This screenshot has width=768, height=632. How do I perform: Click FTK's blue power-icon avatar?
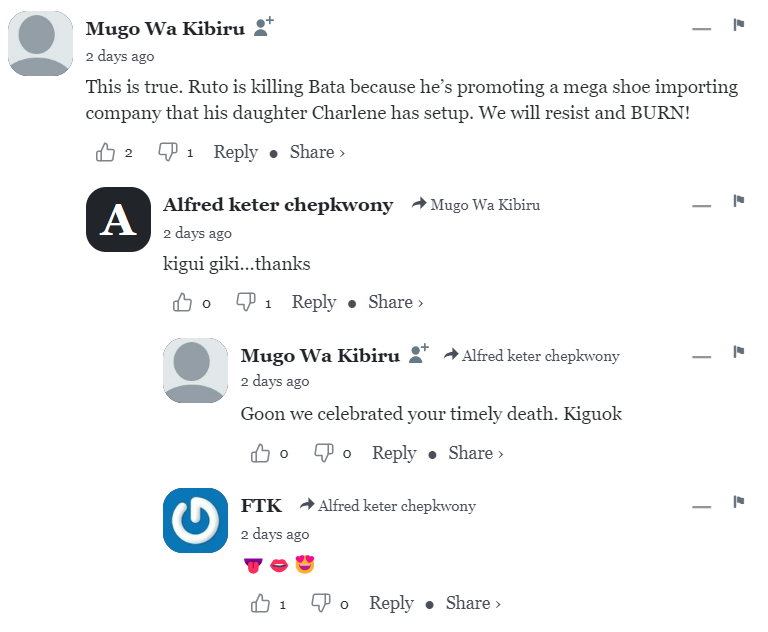[x=196, y=520]
